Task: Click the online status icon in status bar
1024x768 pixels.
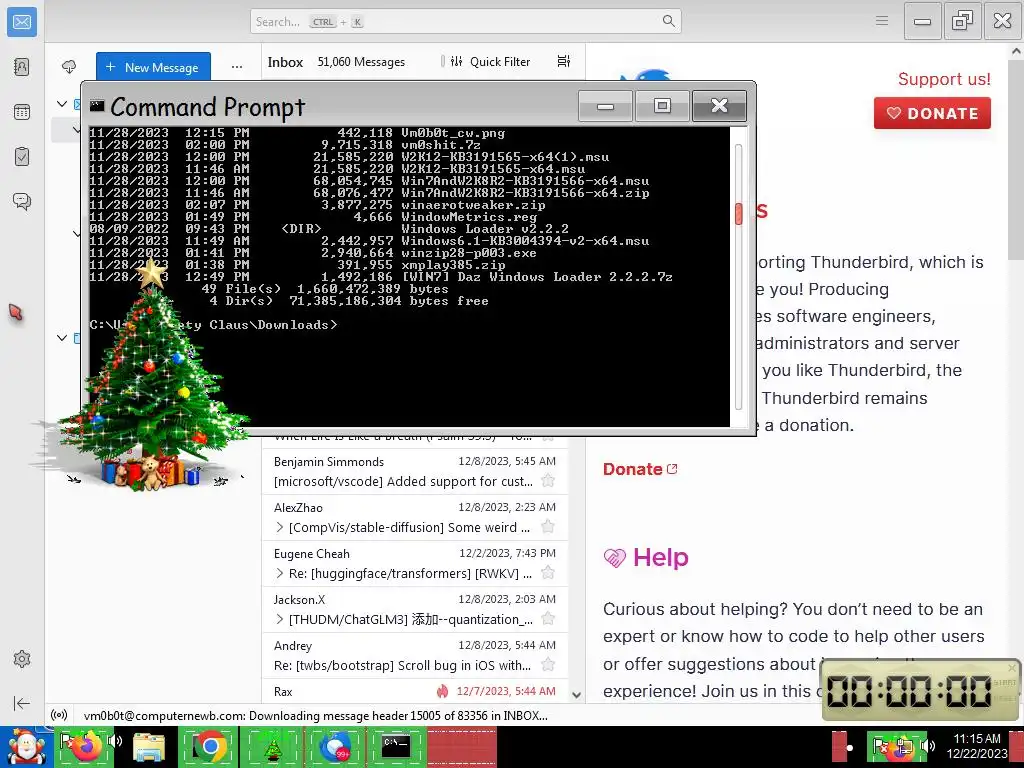Action: coord(59,715)
